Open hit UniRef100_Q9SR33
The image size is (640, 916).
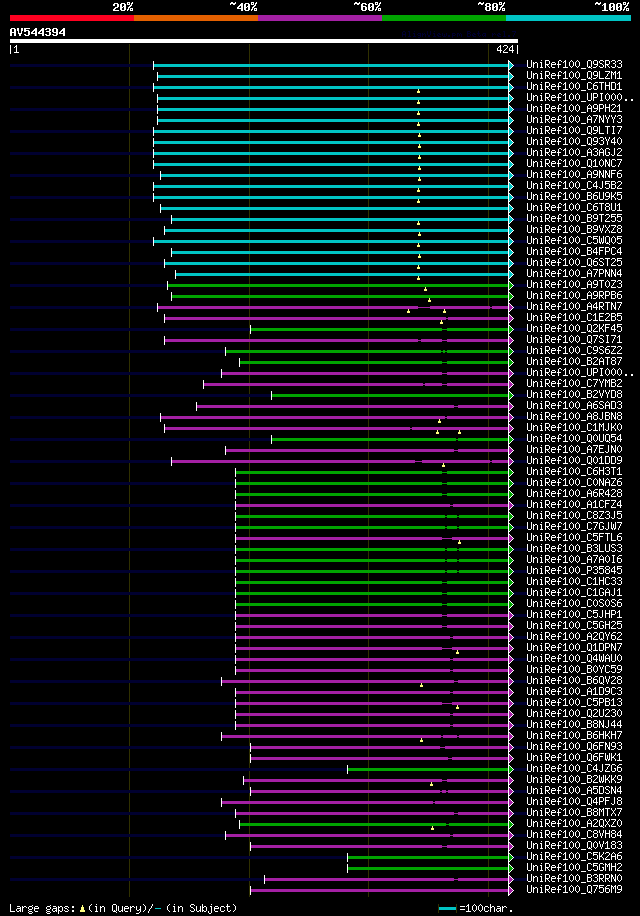point(574,65)
